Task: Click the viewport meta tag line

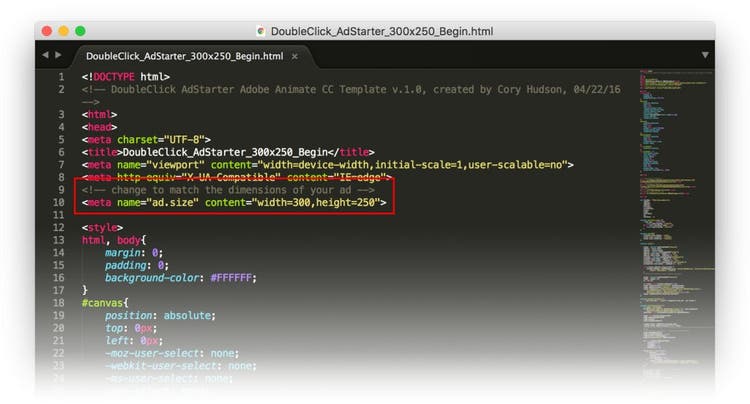Action: click(x=327, y=165)
